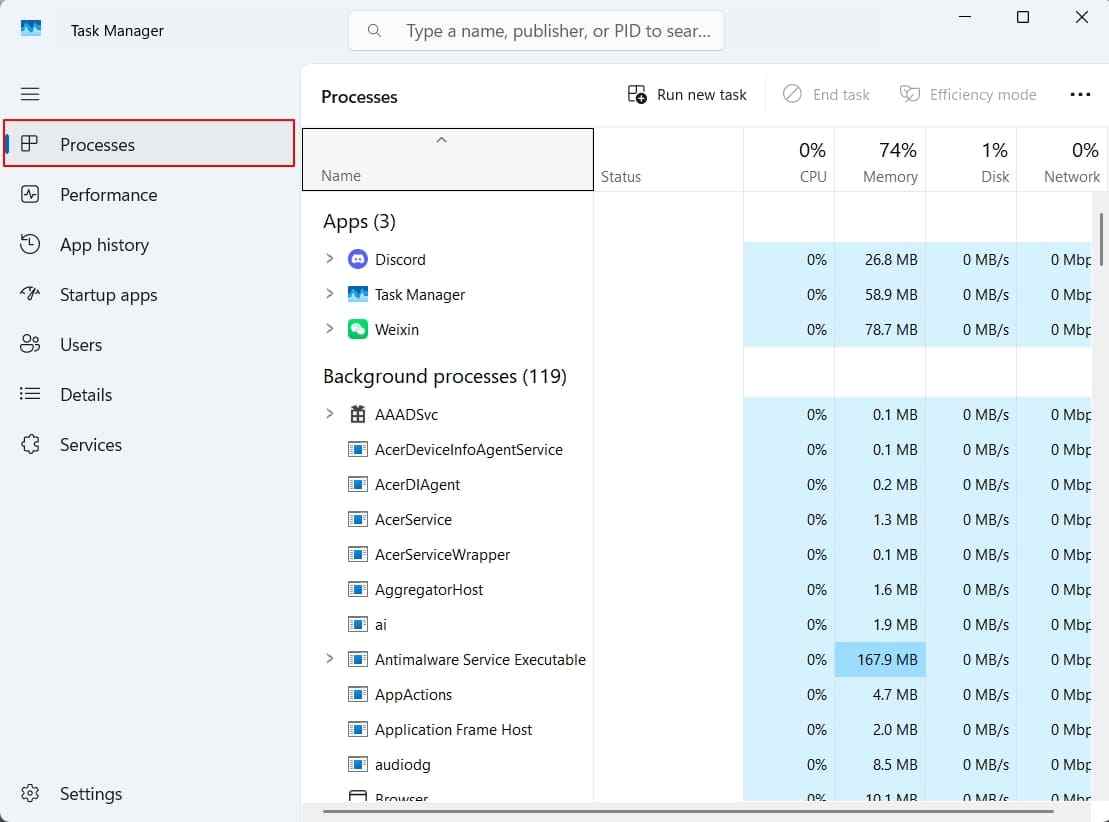Viewport: 1109px width, 822px height.
Task: Click the Application Frame Host icon
Action: pos(358,729)
